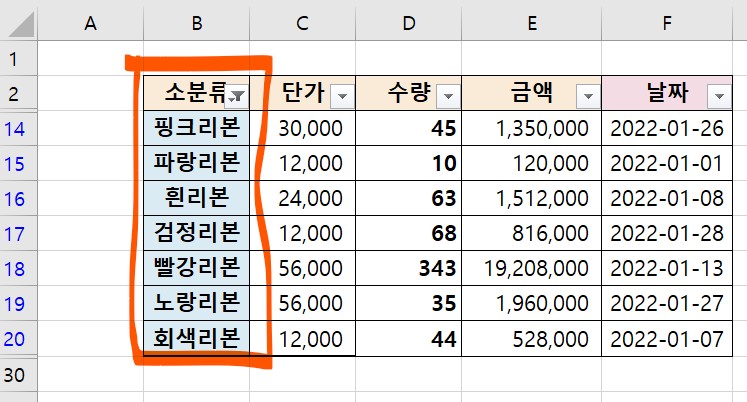Open the 금액 filter dropdown
Viewport: 747px width, 402px height.
pos(588,97)
